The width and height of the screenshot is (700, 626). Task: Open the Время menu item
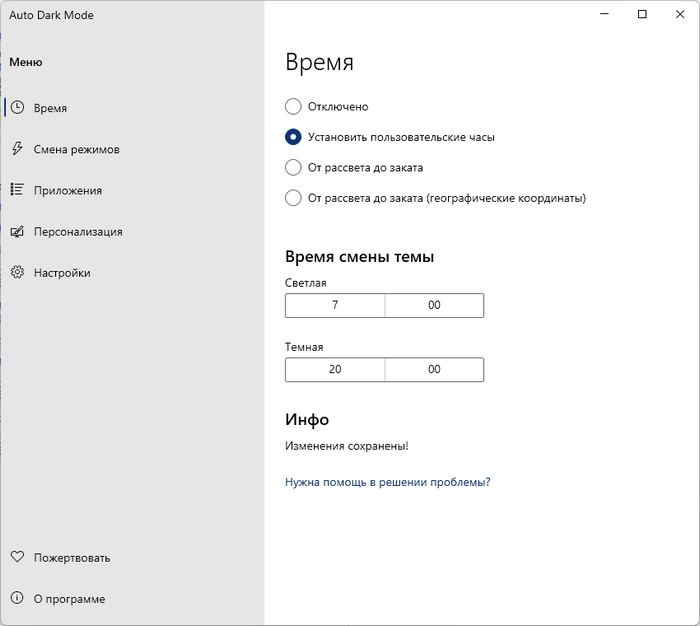point(133,108)
